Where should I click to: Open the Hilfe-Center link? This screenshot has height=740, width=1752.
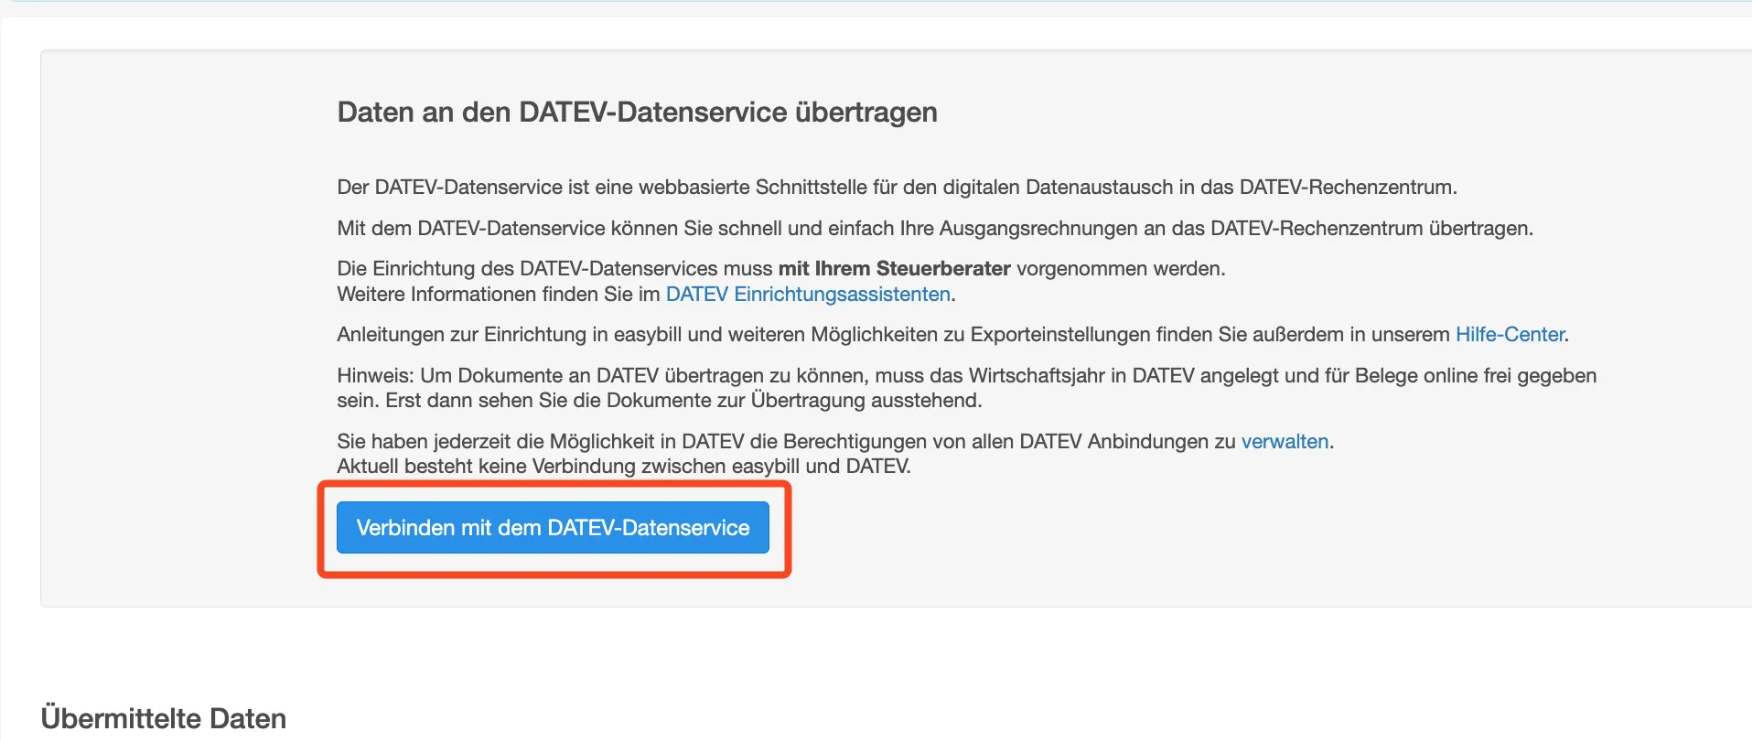(x=1510, y=334)
